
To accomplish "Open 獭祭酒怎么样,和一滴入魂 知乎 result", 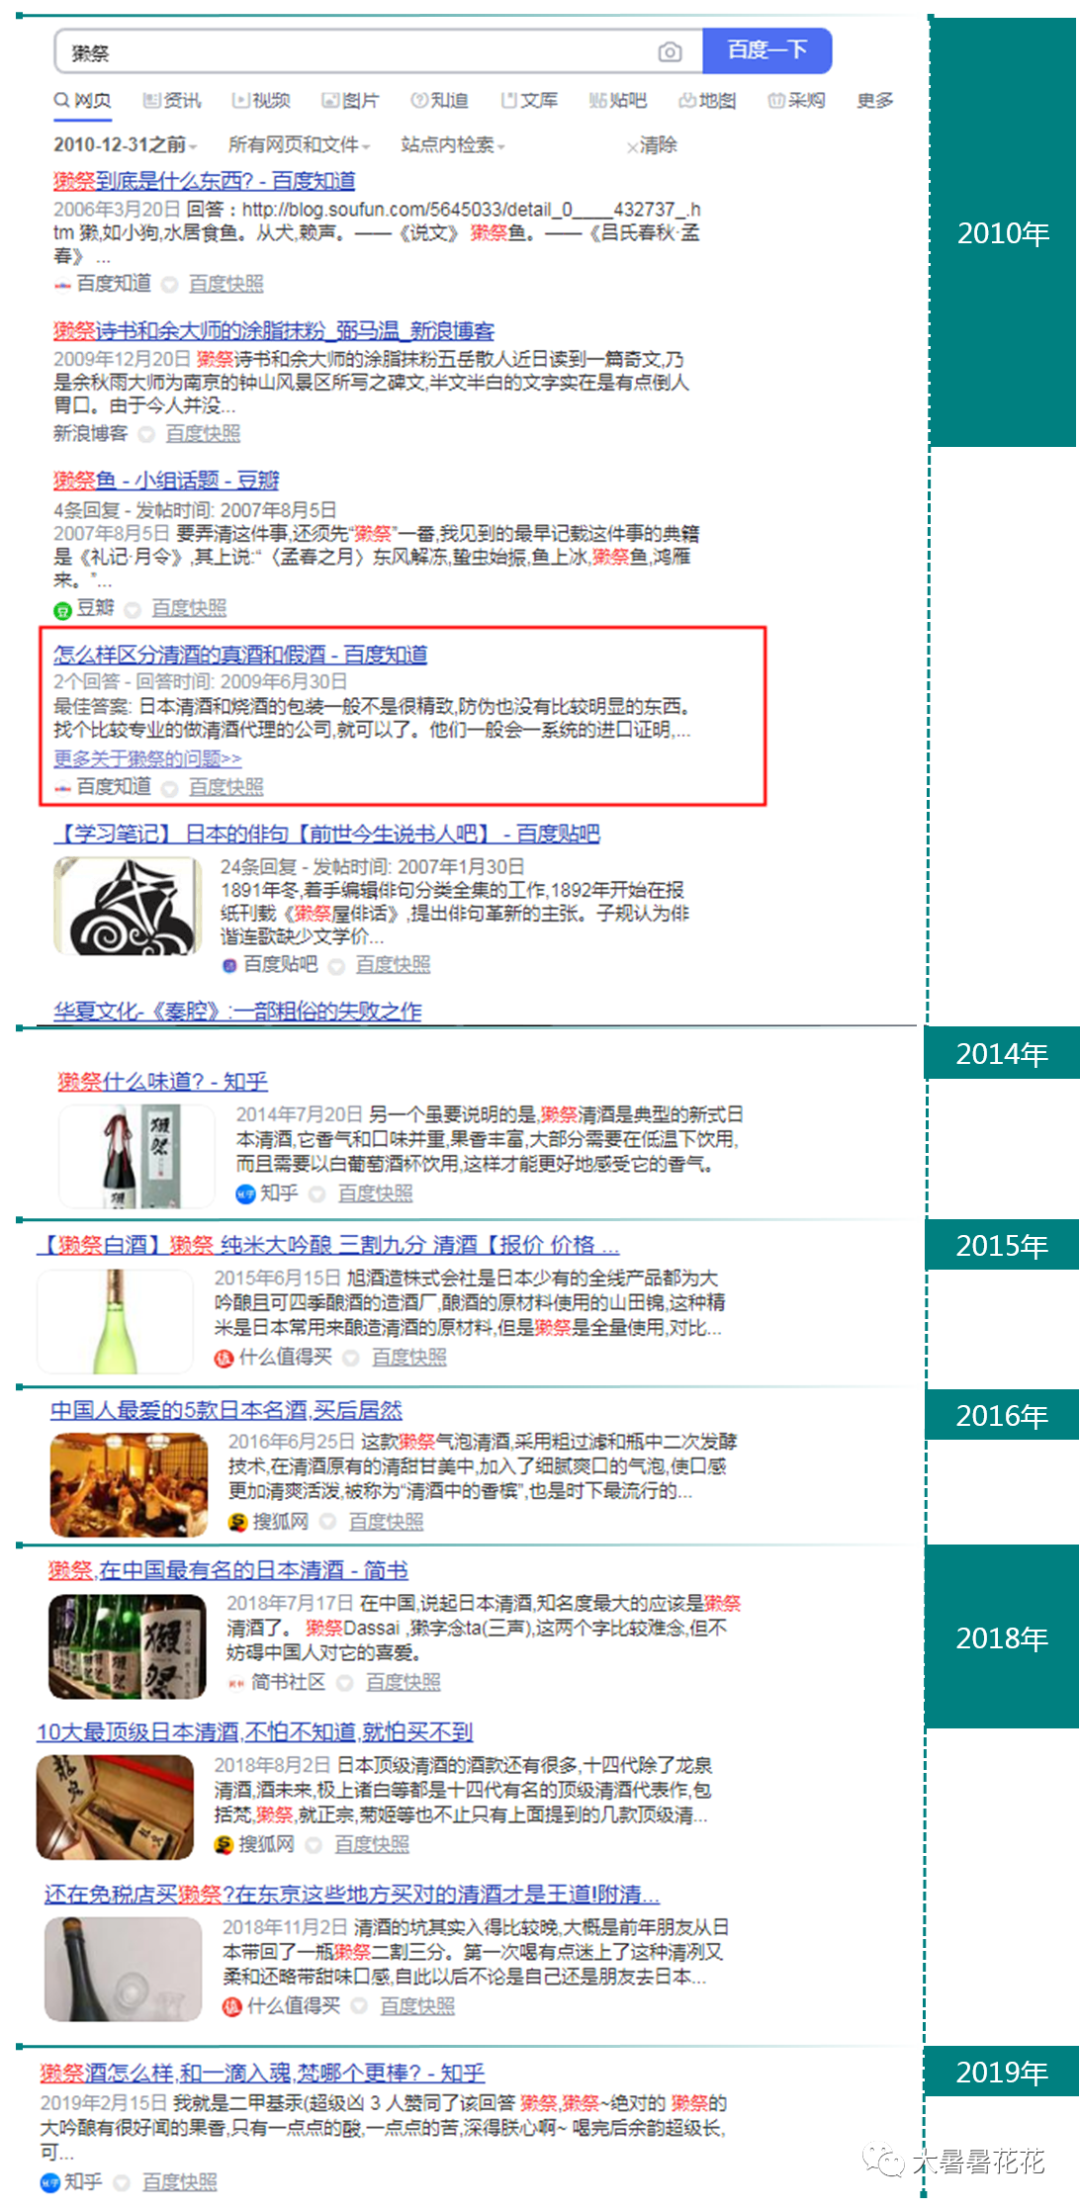I will 262,2073.
